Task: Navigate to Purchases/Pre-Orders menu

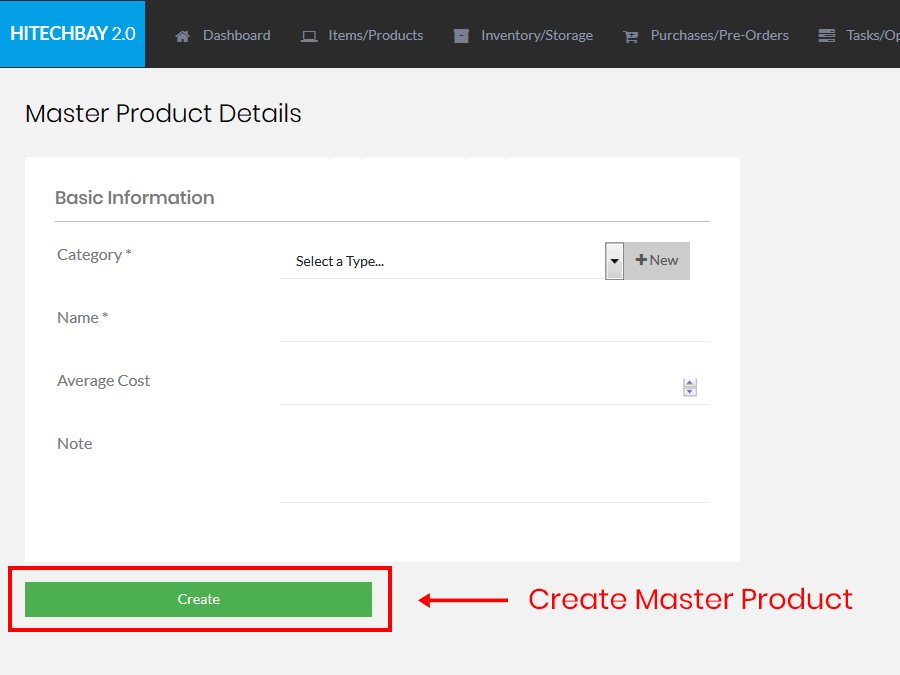Action: point(719,35)
